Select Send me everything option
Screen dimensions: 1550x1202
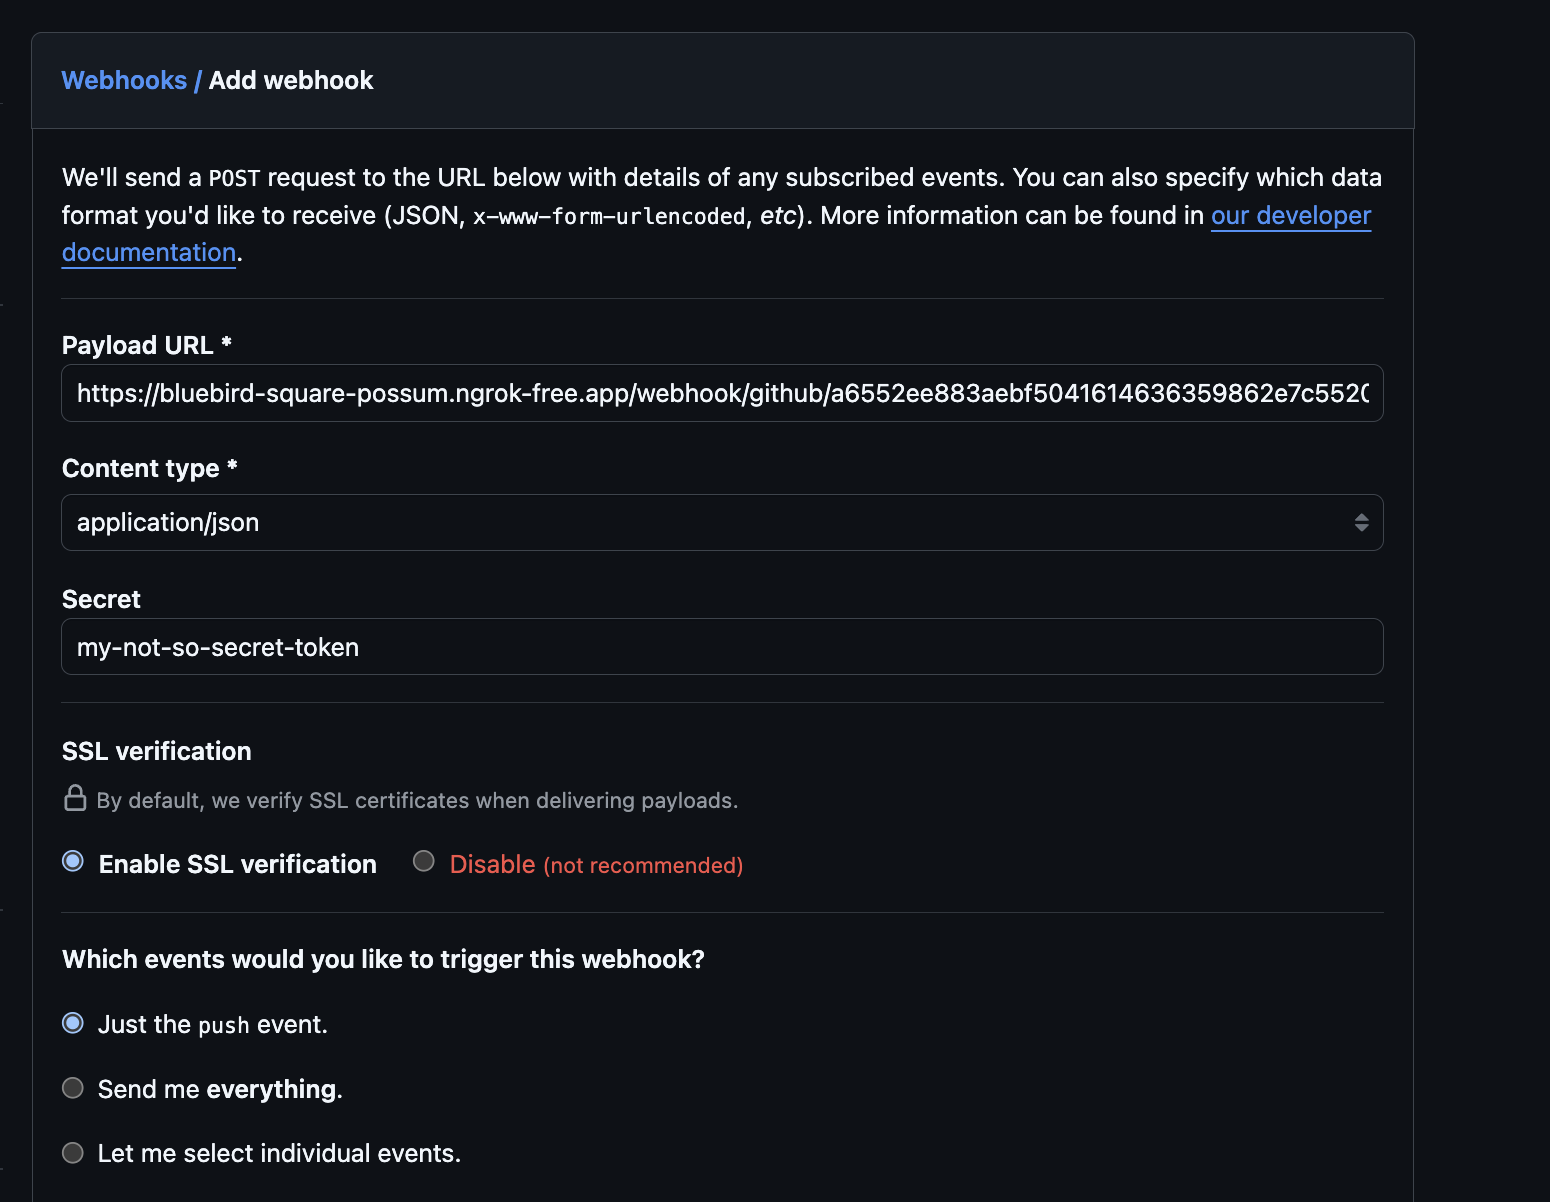pos(72,1088)
